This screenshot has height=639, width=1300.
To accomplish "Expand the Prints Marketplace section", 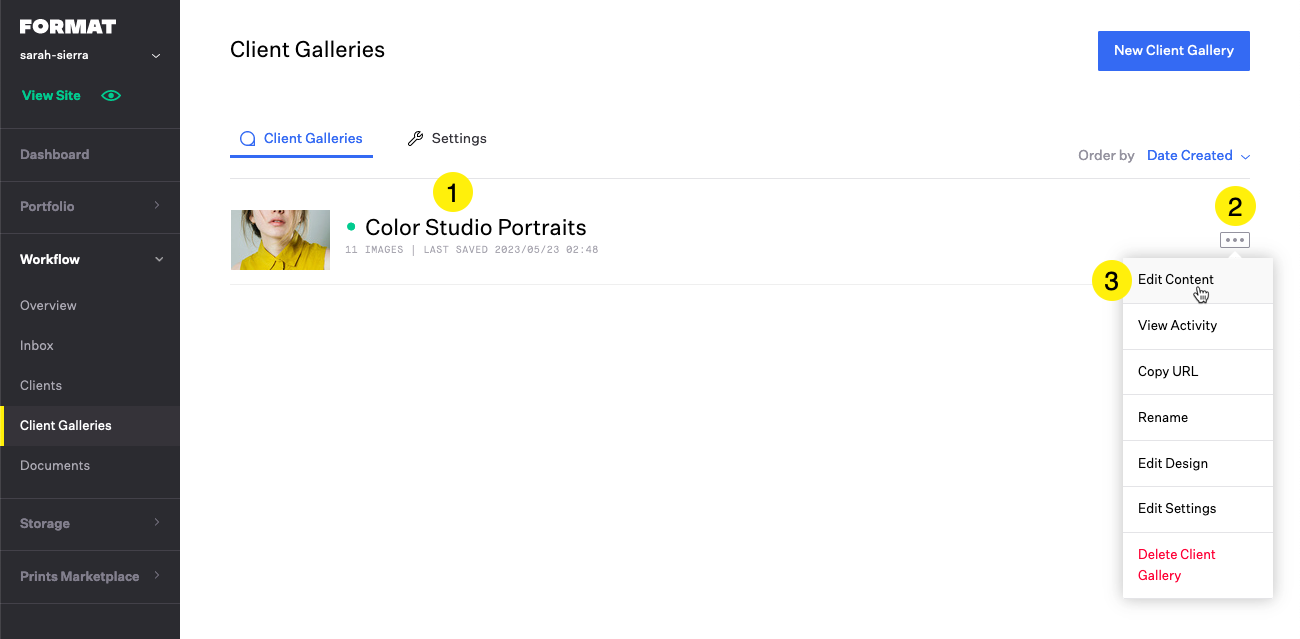I will click(x=90, y=576).
